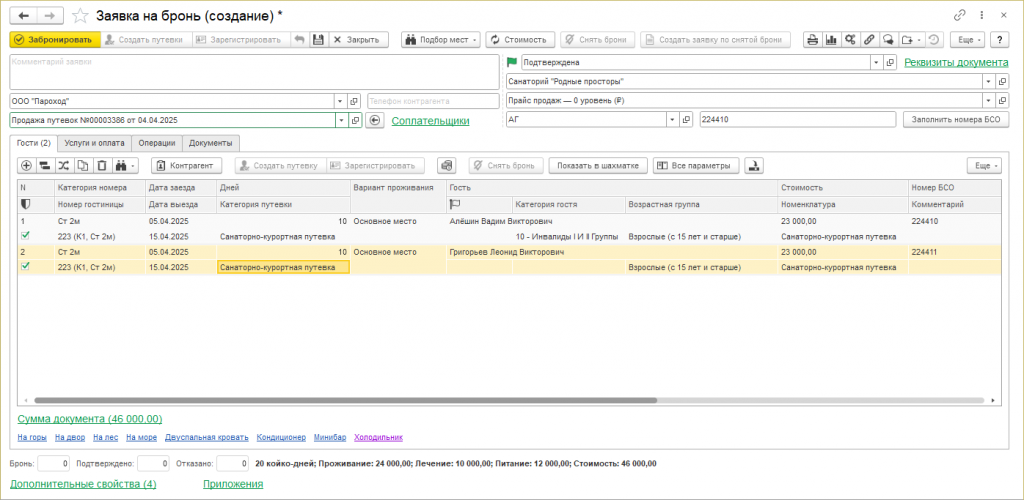Copy the guest row with the copy icon
Screen dimensions: 1024x500
tap(82, 165)
